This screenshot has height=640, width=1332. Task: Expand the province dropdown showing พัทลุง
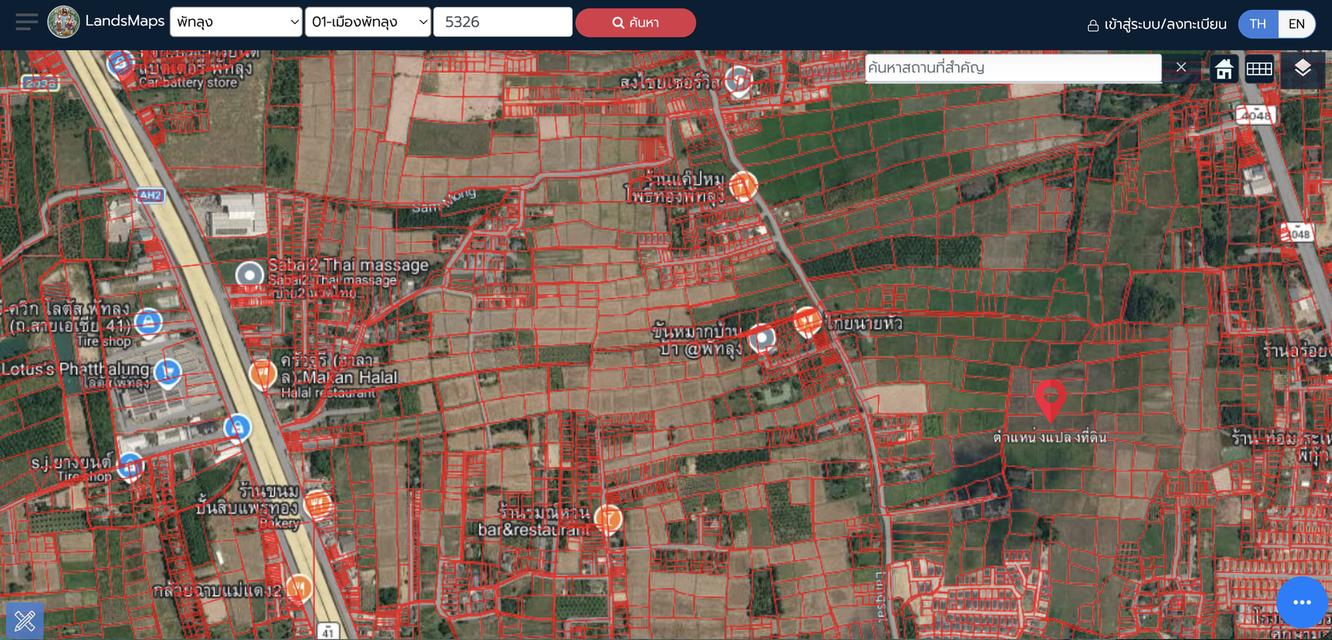click(x=236, y=22)
